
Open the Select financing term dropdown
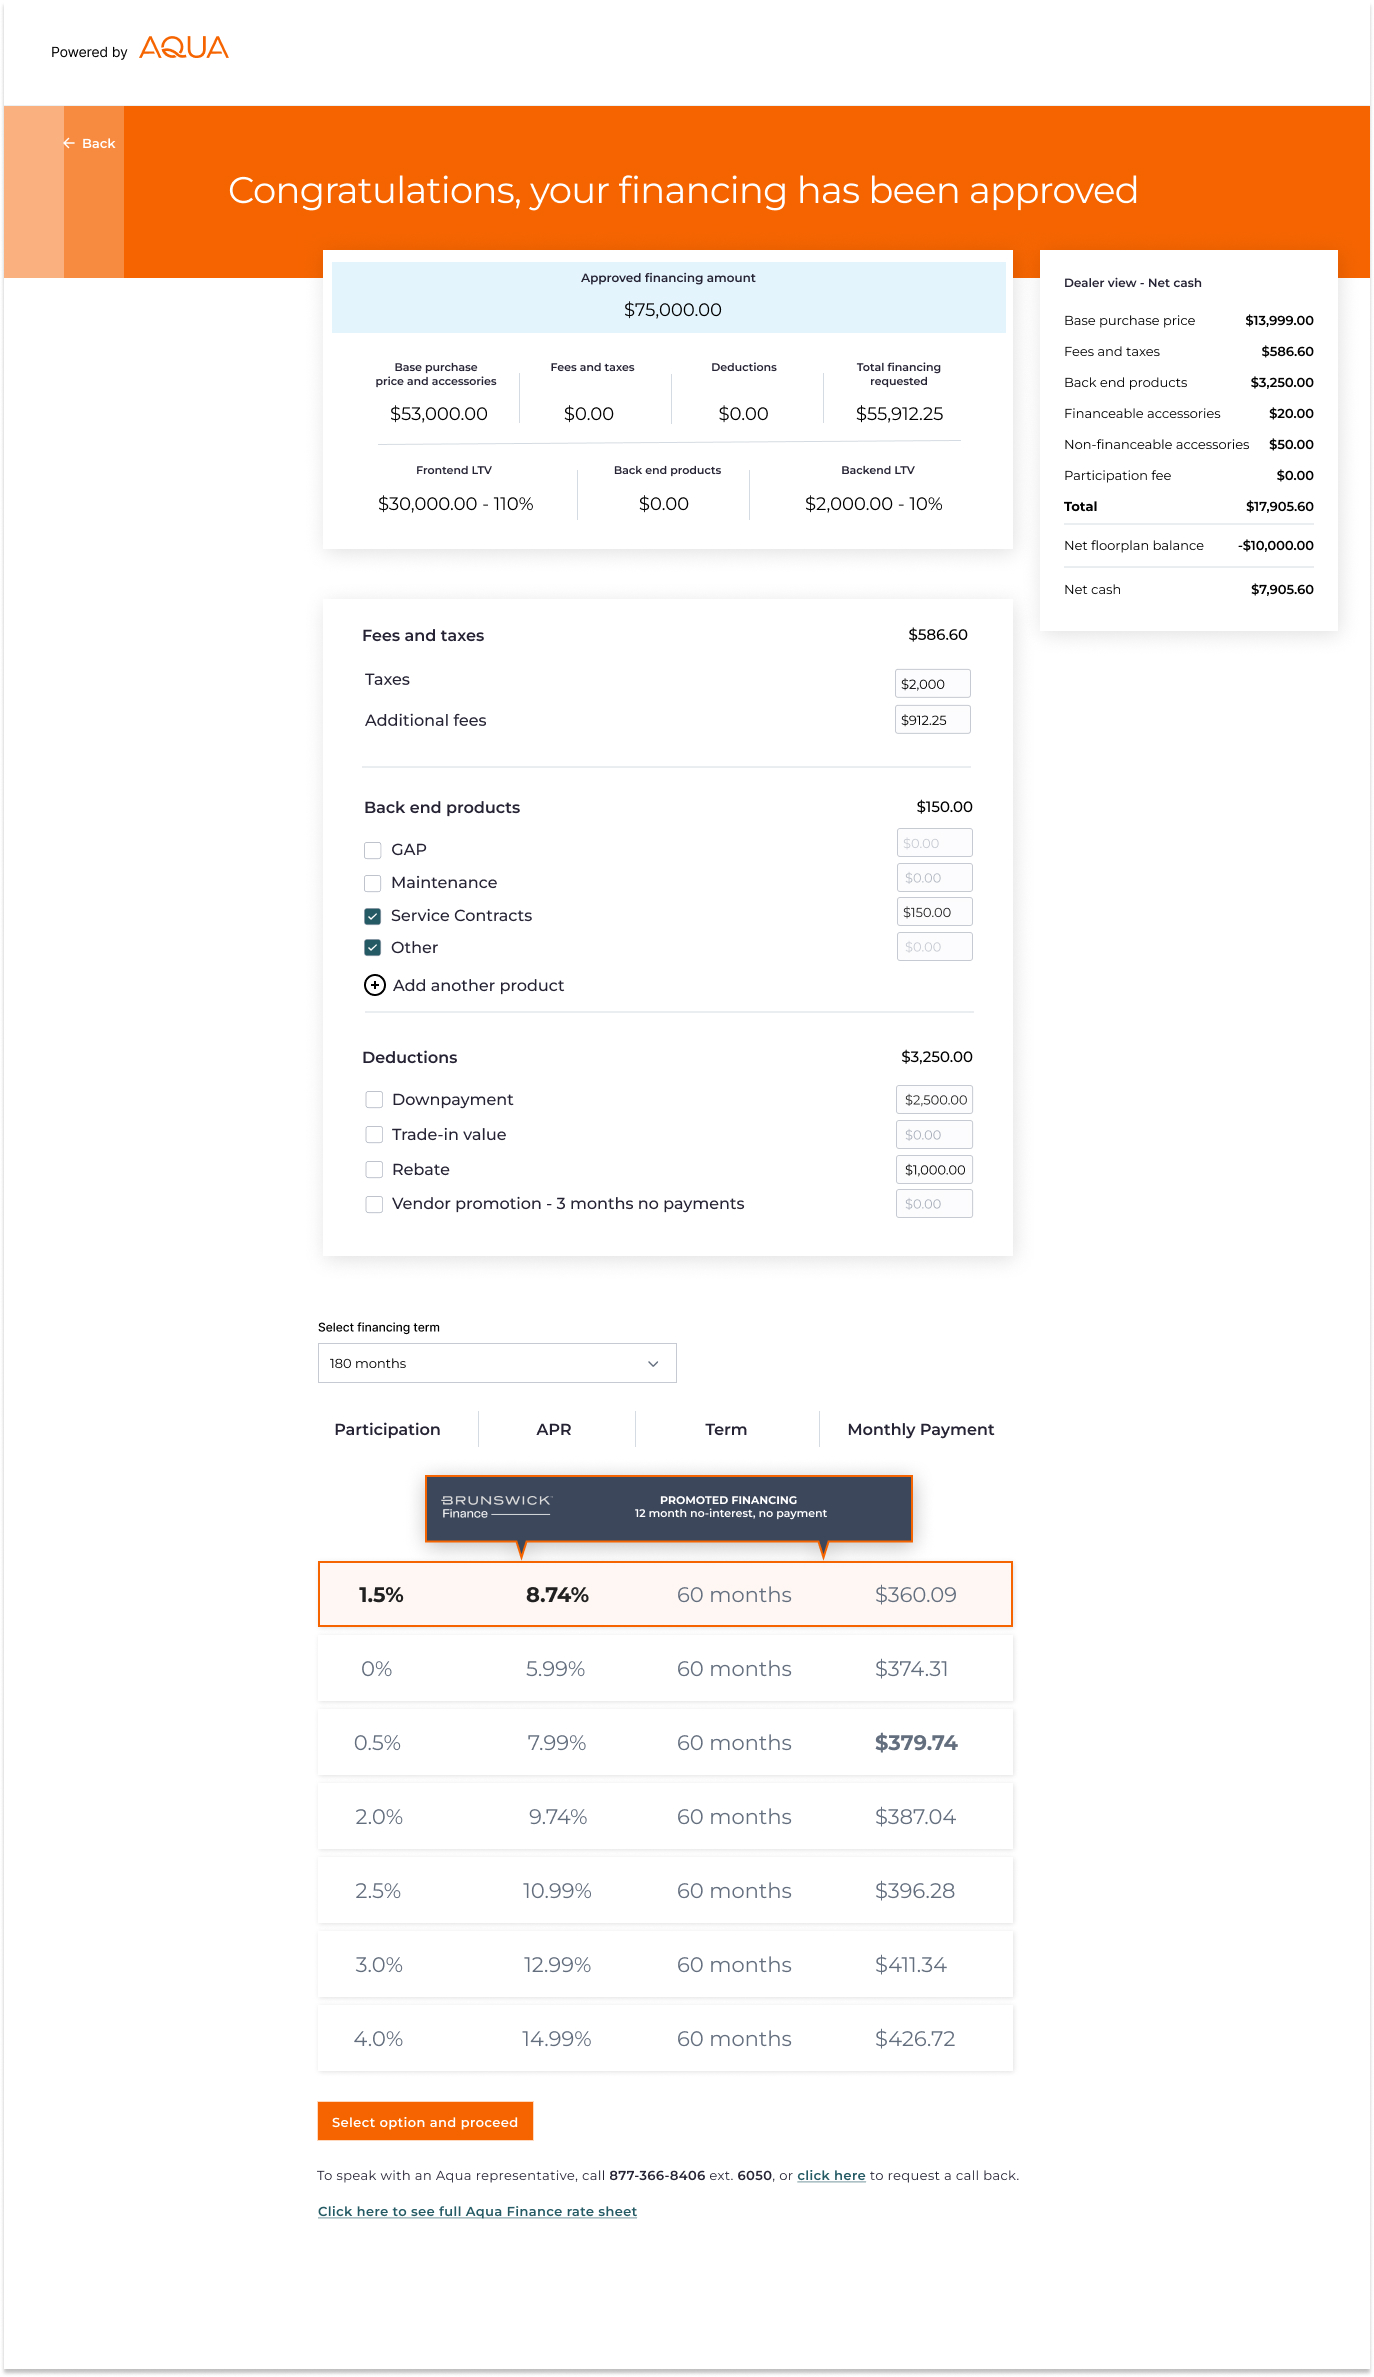[x=497, y=1363]
